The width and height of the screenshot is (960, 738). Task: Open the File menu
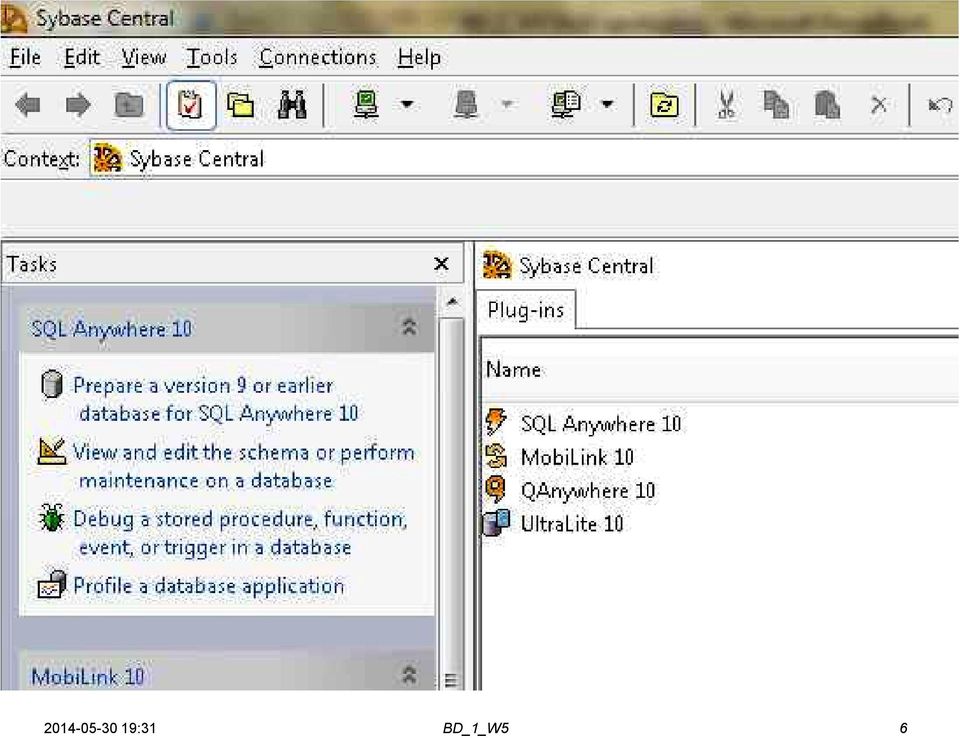pos(25,58)
